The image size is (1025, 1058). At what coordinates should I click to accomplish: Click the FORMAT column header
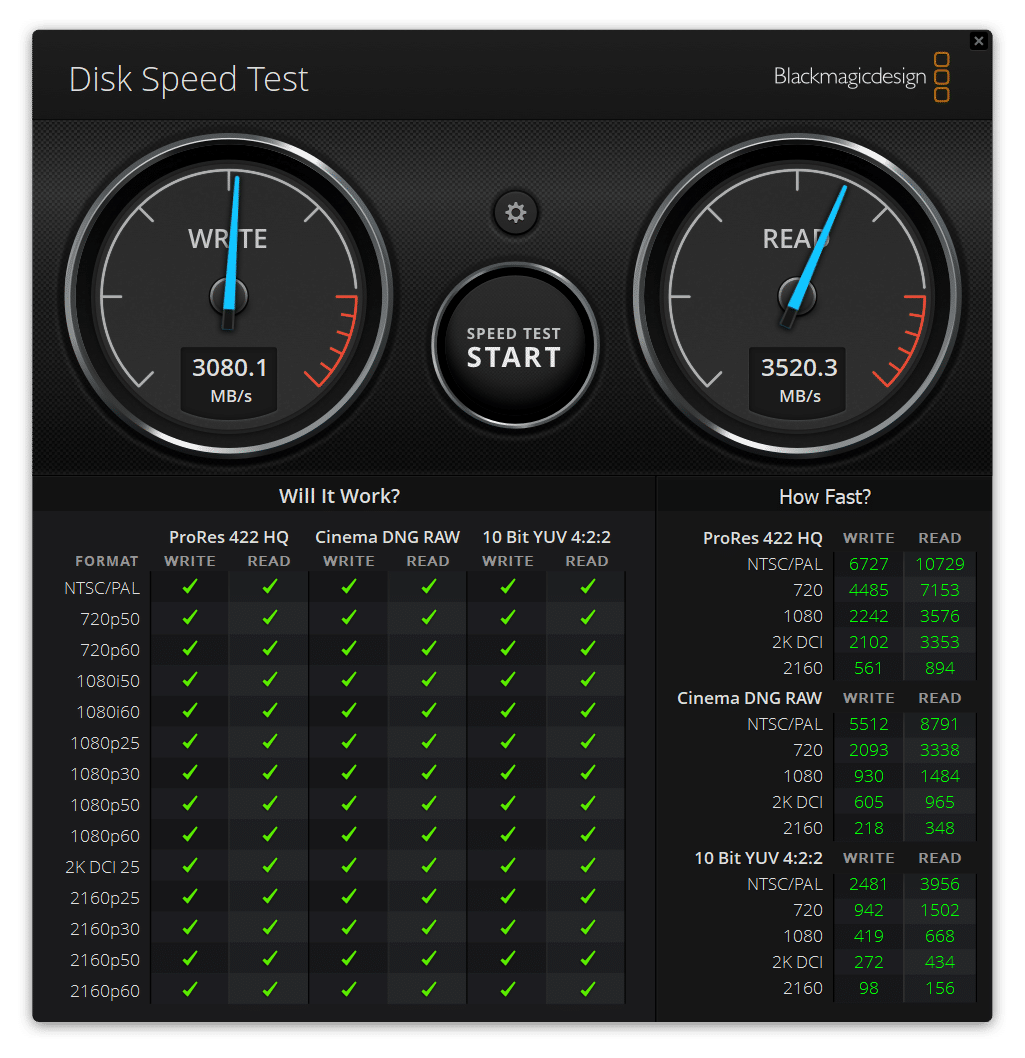[107, 561]
